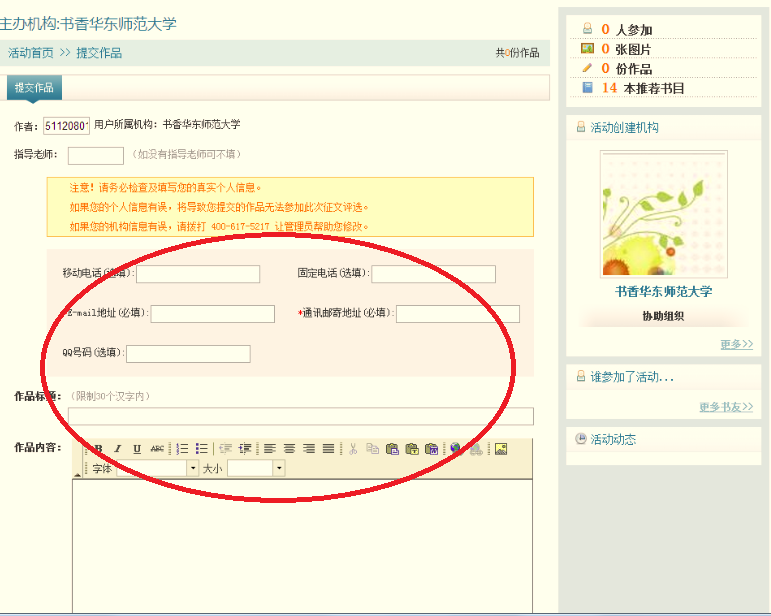Click the 移动电话 input field
This screenshot has height=616, width=771.
[197, 274]
